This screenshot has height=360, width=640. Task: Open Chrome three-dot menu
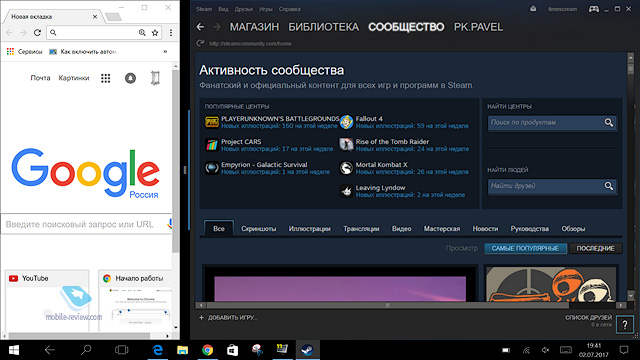pos(171,33)
